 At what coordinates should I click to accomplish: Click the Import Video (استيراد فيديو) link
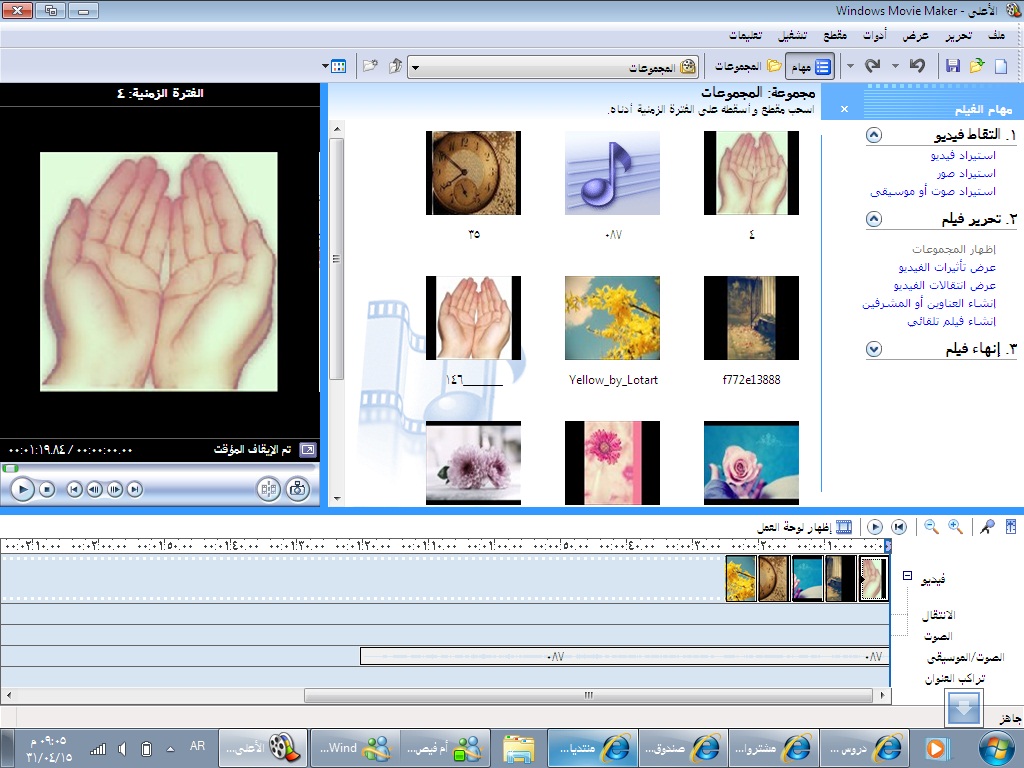click(x=962, y=155)
